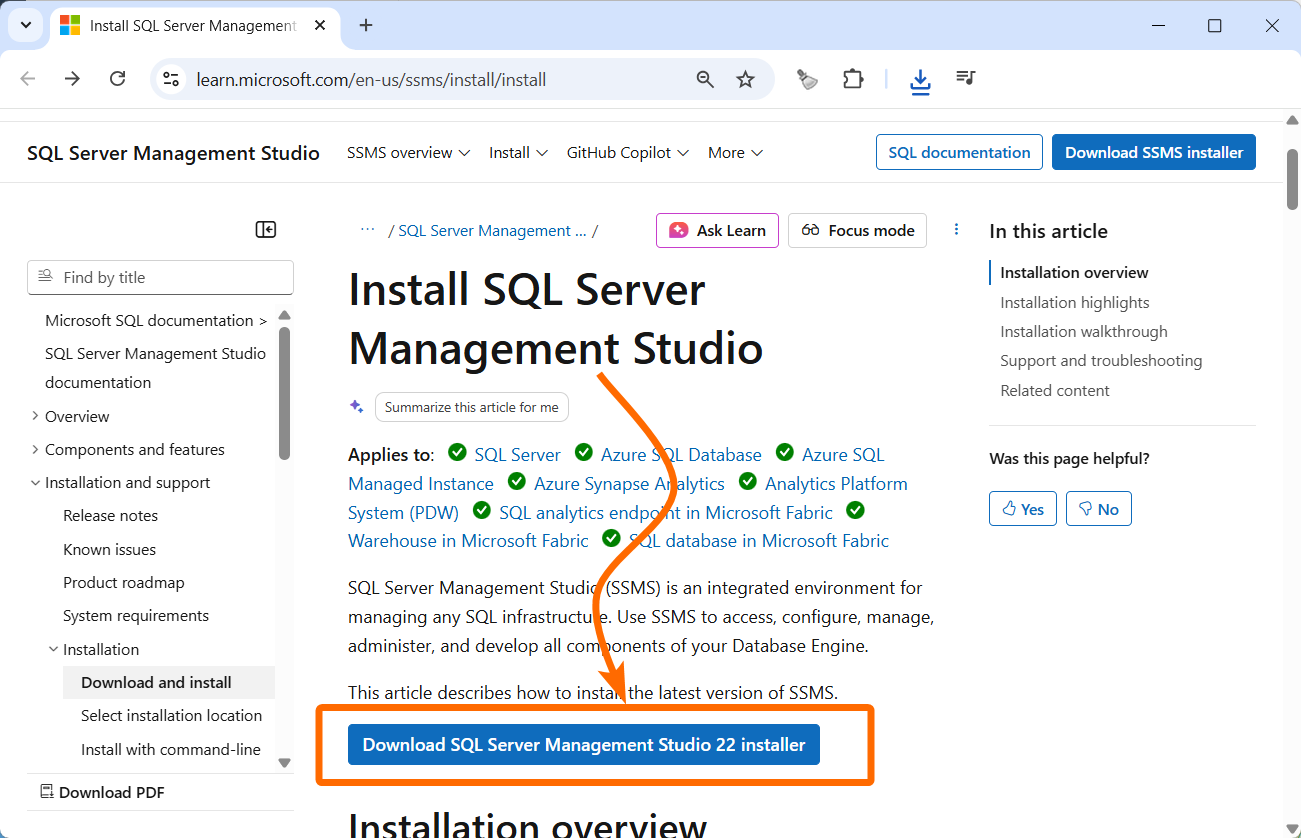Open the tab search dropdown arrow
This screenshot has height=838, width=1301.
[x=26, y=25]
